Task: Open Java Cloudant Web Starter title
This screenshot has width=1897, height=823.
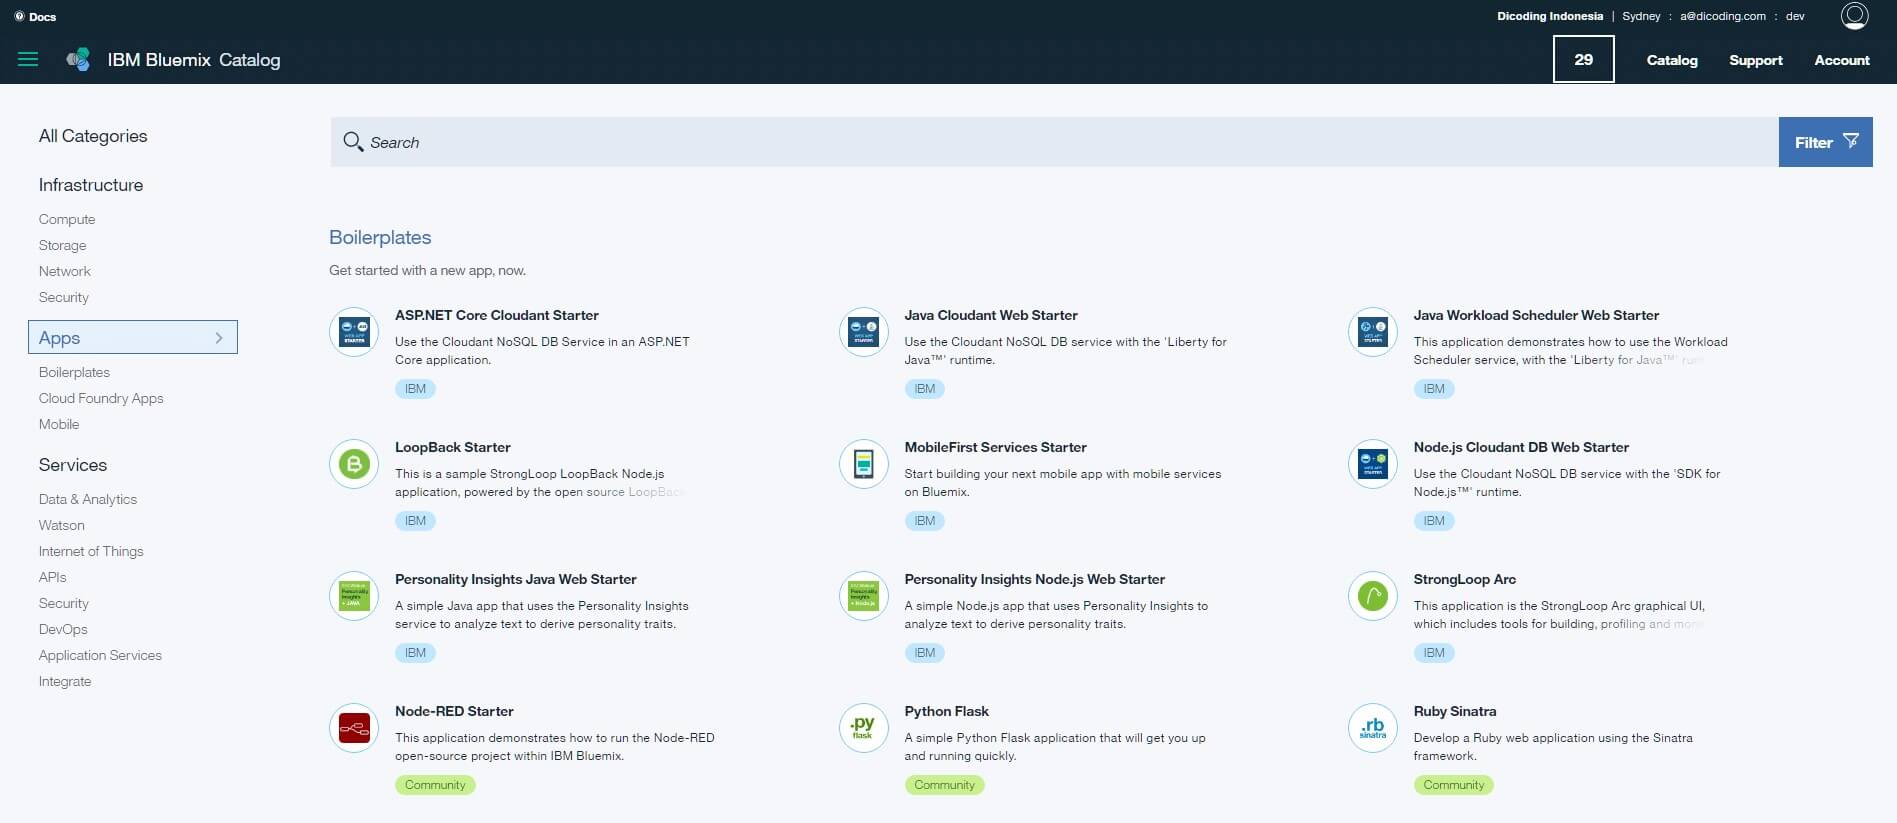Action: (991, 315)
